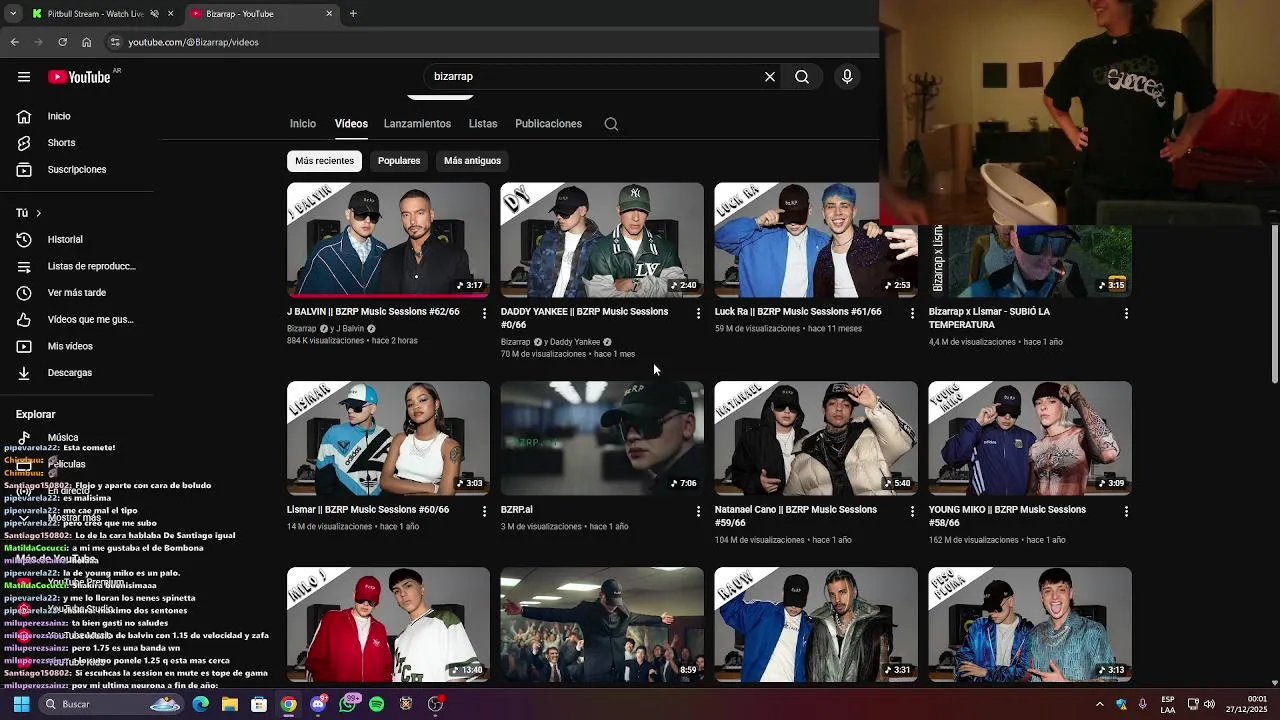The image size is (1280, 720).
Task: Switch to the Publicaciones channel tab
Action: pos(548,124)
